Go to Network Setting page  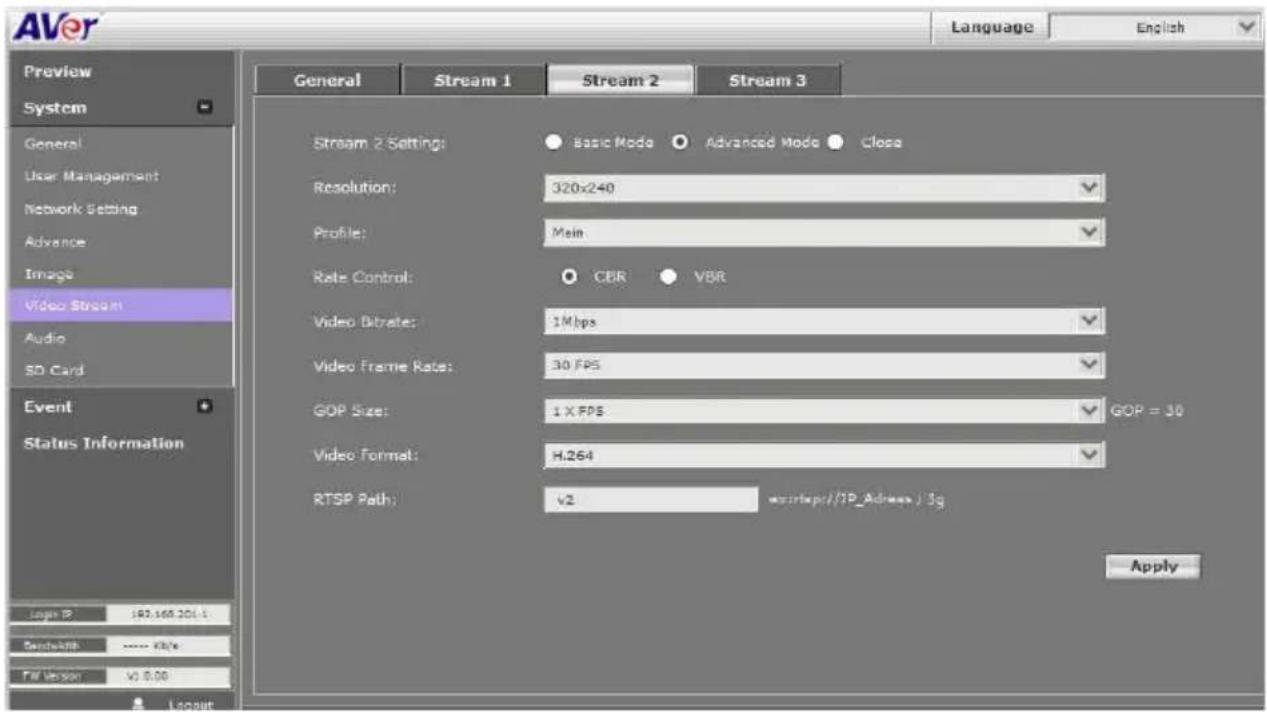coord(81,209)
